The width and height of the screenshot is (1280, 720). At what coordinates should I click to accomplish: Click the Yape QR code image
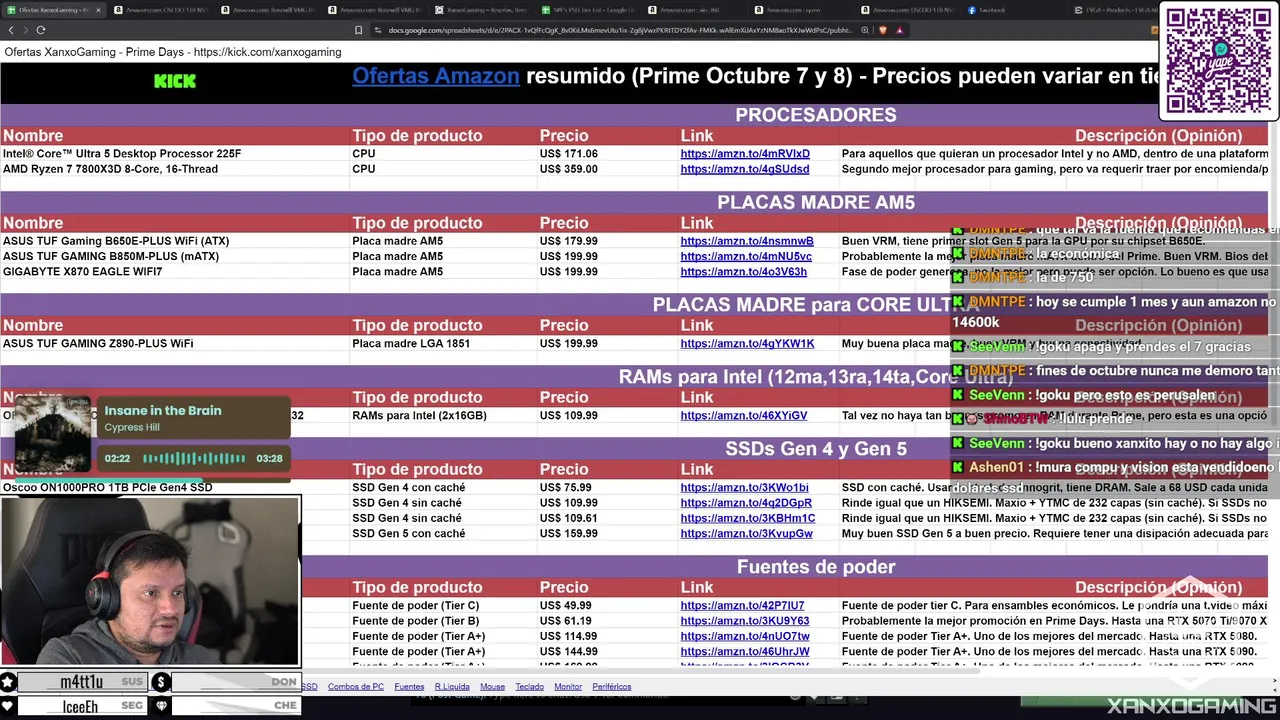tap(1218, 60)
